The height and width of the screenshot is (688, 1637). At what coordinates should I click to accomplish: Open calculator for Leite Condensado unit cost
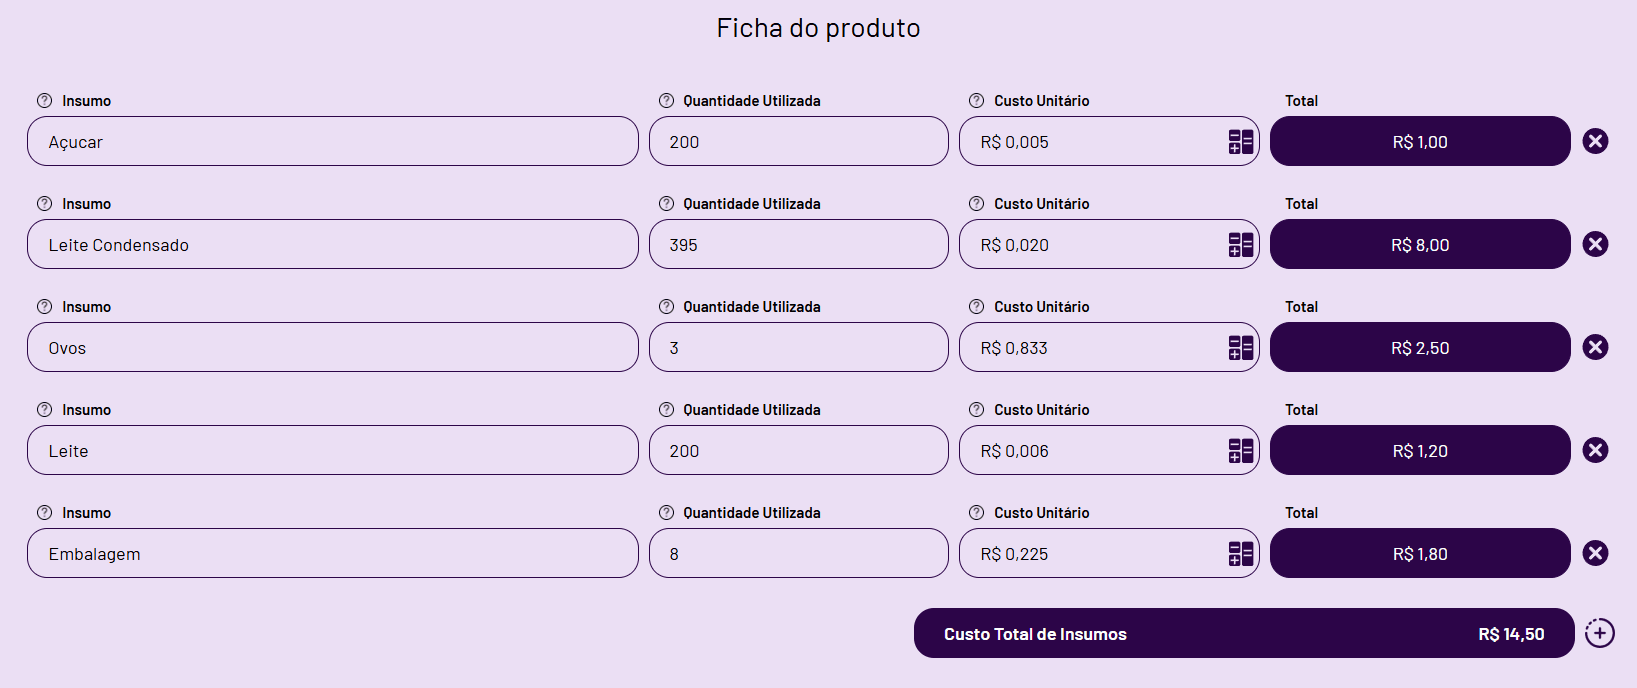pos(1240,245)
